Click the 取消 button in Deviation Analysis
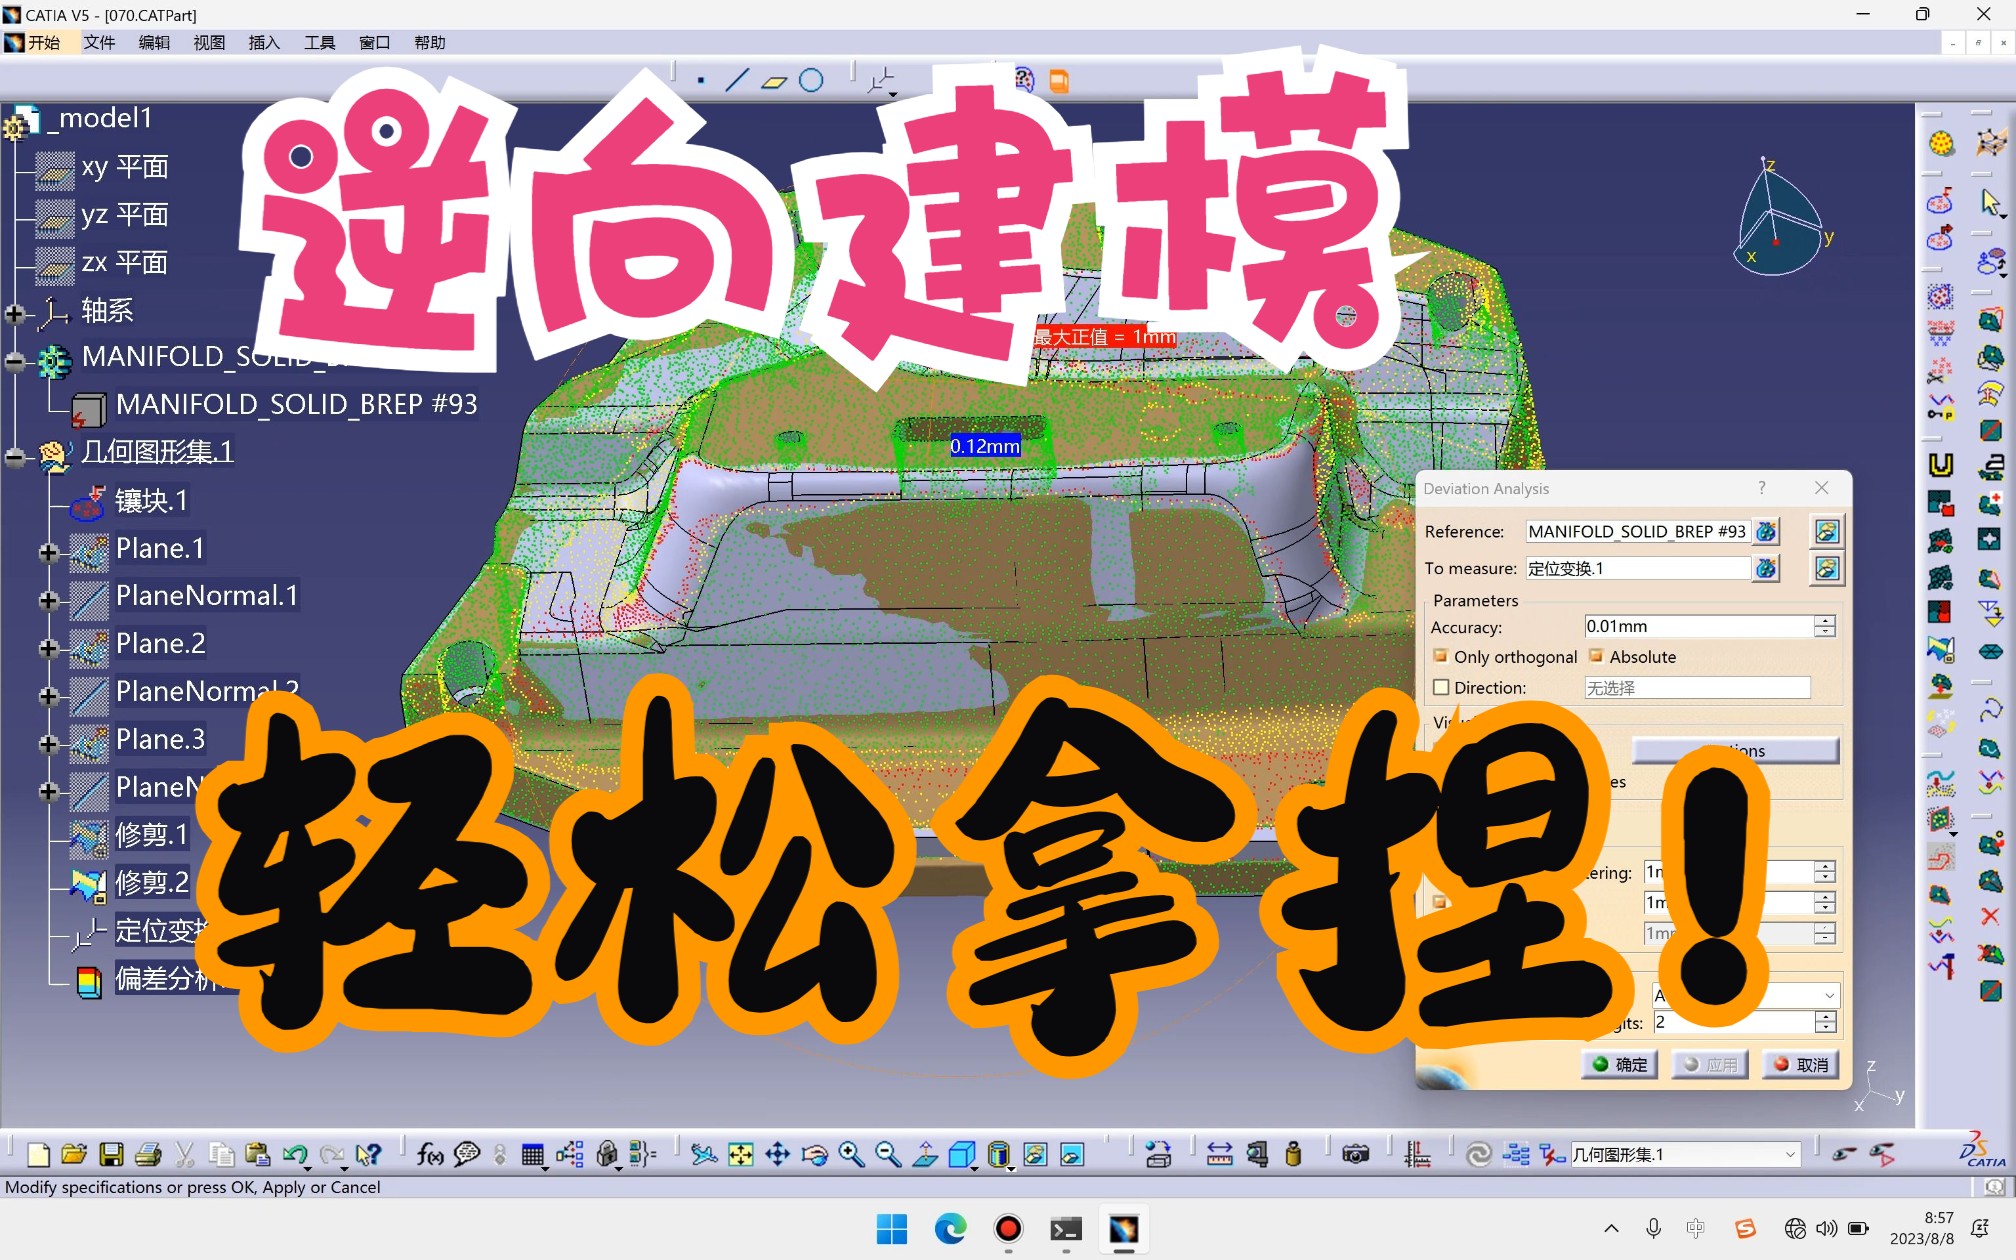Screen dimensions: 2016x1260 click(x=1800, y=1064)
